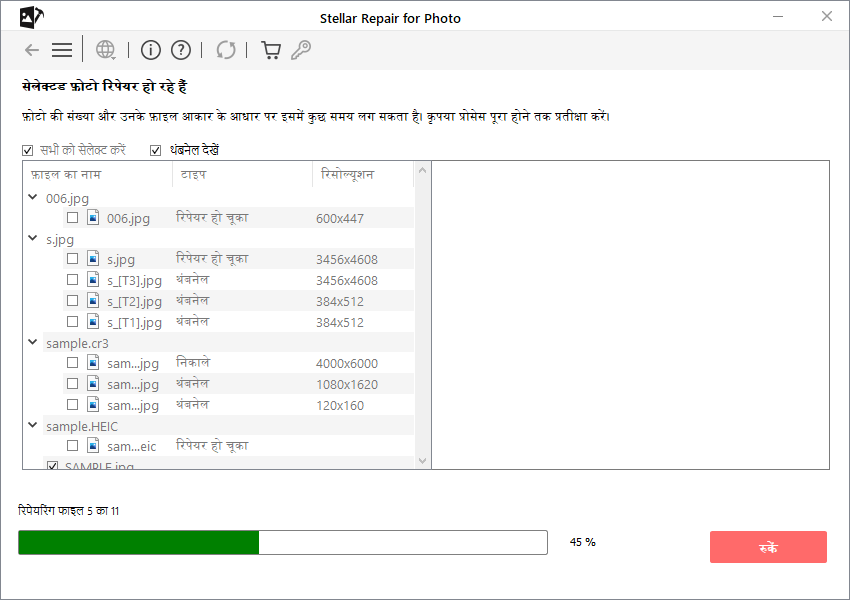Toggle the सभी को सेलेक्ट करें checkbox
850x600 pixels.
pos(28,150)
